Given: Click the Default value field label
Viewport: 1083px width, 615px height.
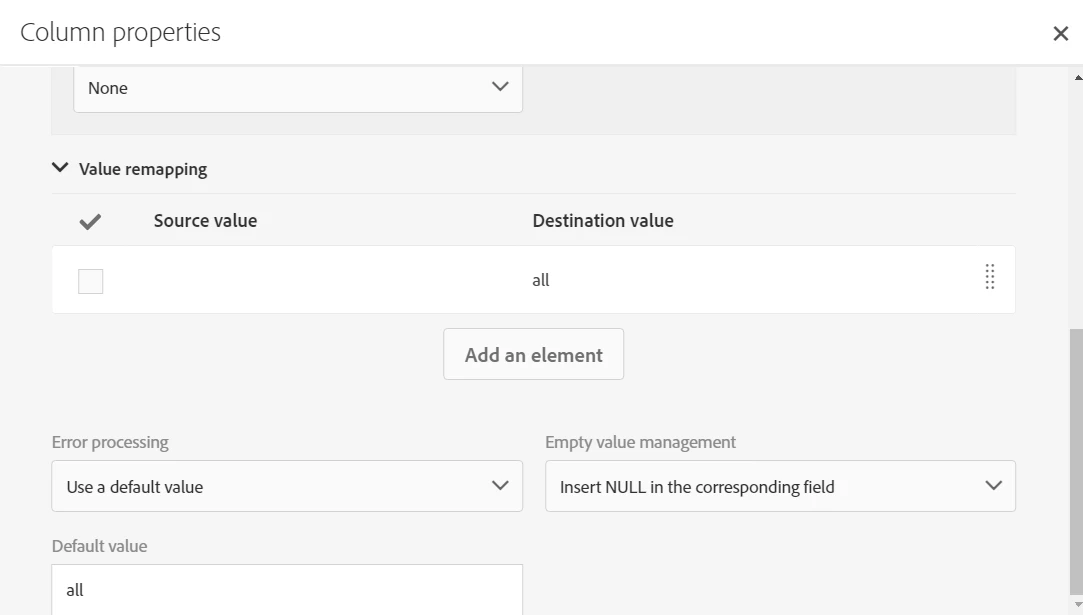Looking at the screenshot, I should [x=99, y=546].
